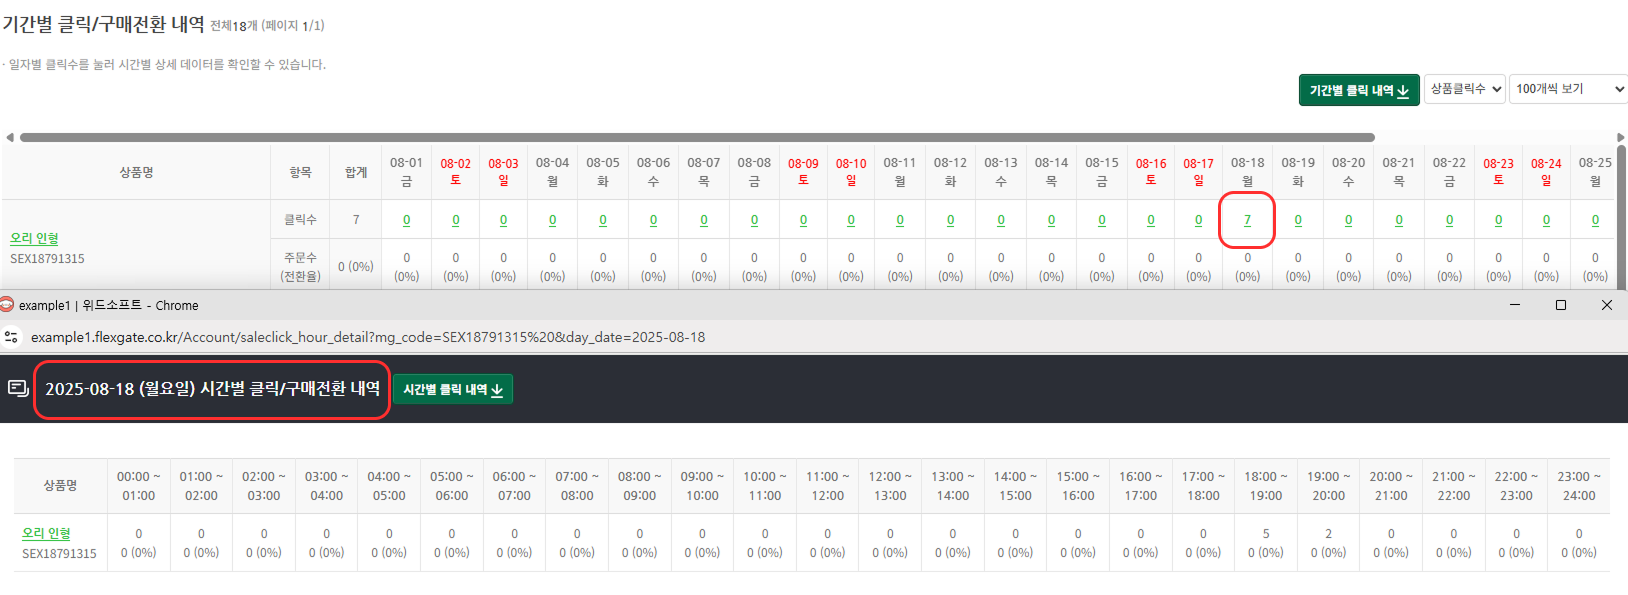The width and height of the screenshot is (1628, 595).
Task: Click the 23:00 ~ 24:00 column header
Action: (x=1579, y=486)
